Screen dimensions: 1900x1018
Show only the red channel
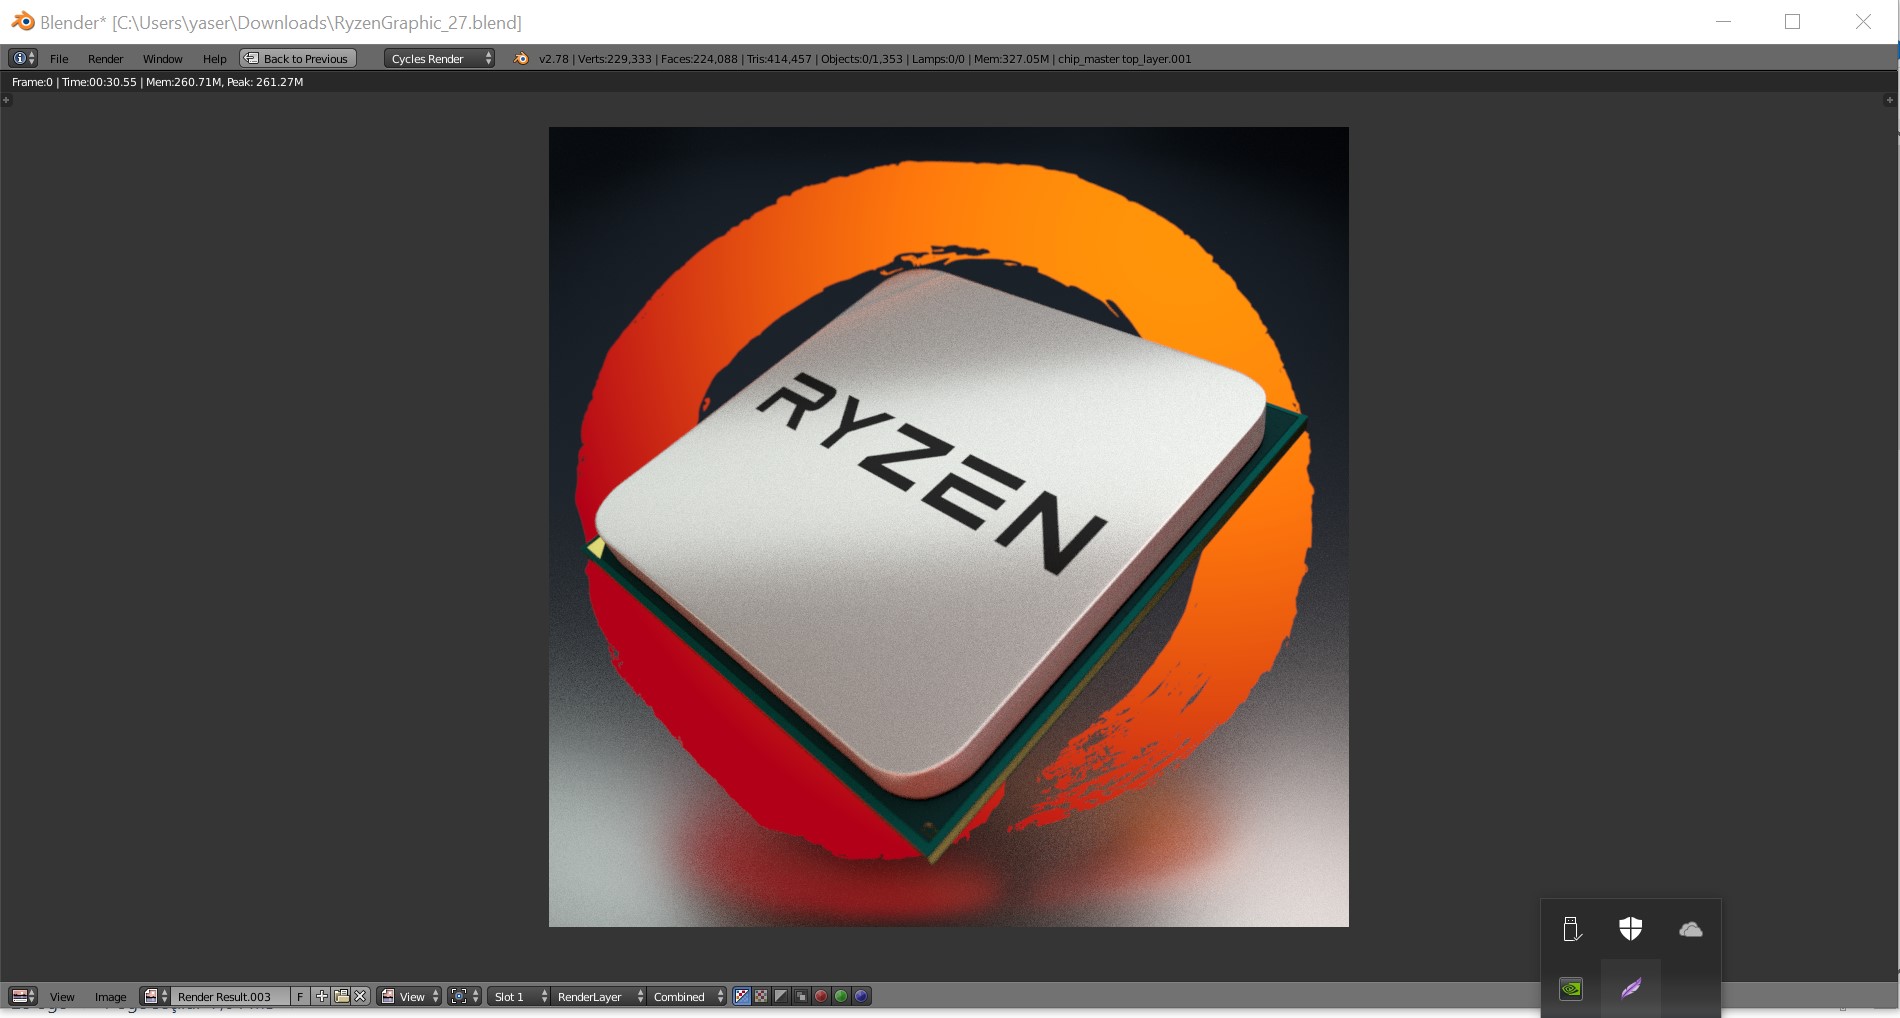point(821,996)
